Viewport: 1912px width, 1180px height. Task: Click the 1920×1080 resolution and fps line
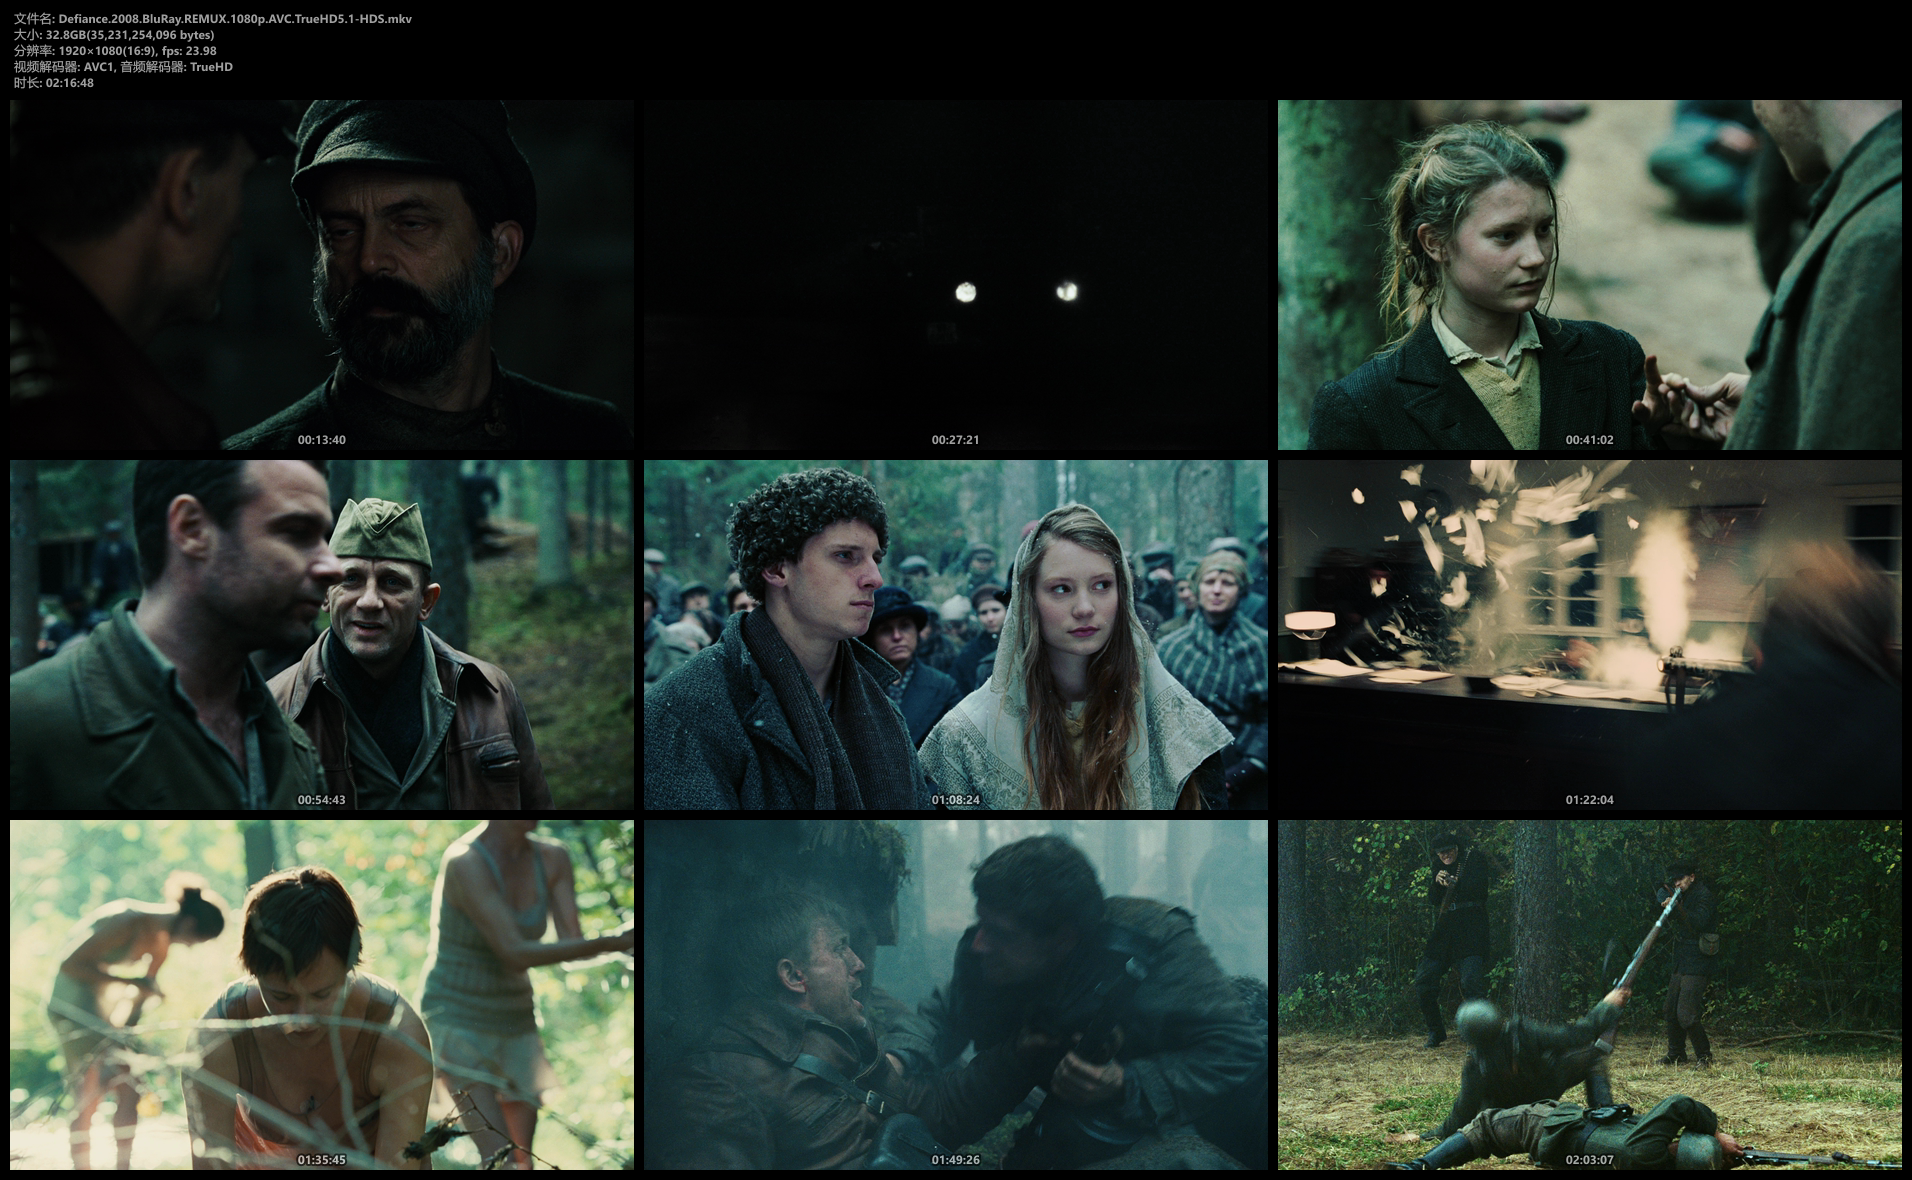point(115,51)
